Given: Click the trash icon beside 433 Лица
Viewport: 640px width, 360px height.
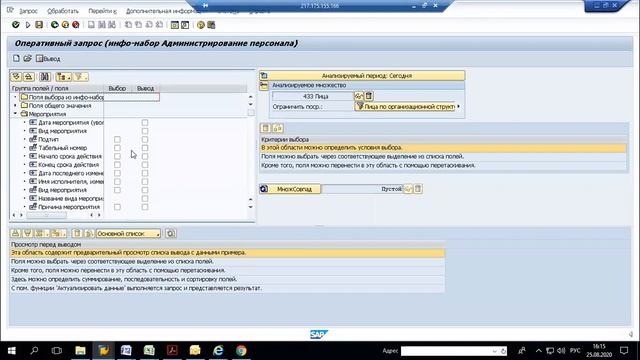Looking at the screenshot, I should [369, 96].
